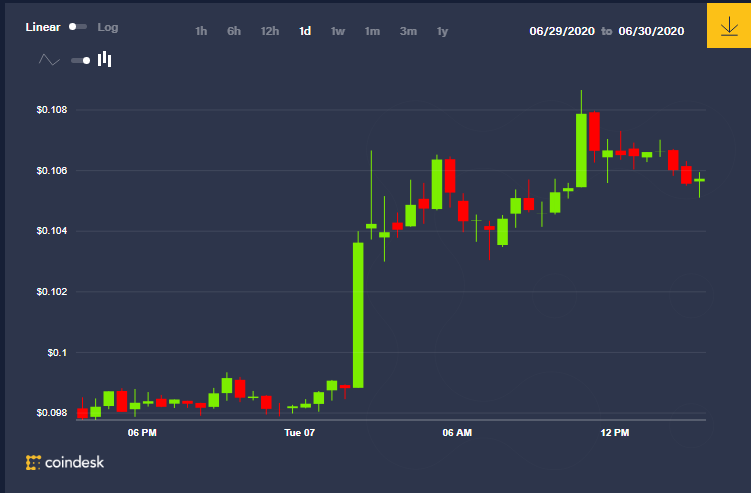Choose the Log scale label
This screenshot has width=751, height=493.
pos(108,27)
